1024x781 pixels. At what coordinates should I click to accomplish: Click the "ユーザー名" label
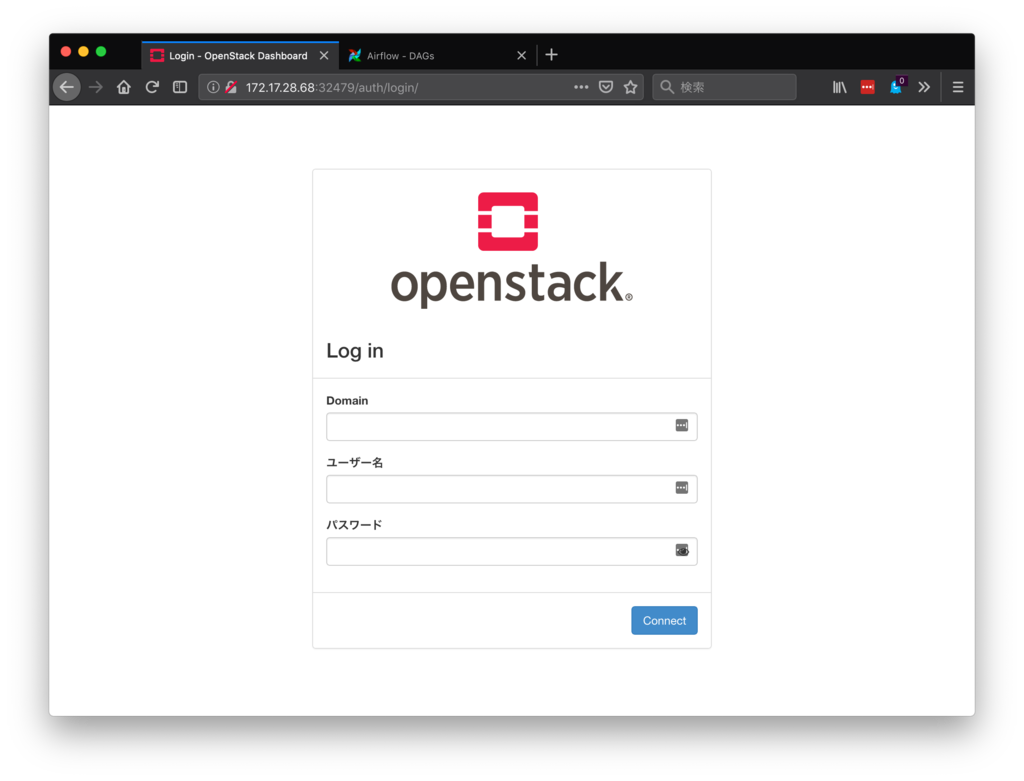pos(354,462)
